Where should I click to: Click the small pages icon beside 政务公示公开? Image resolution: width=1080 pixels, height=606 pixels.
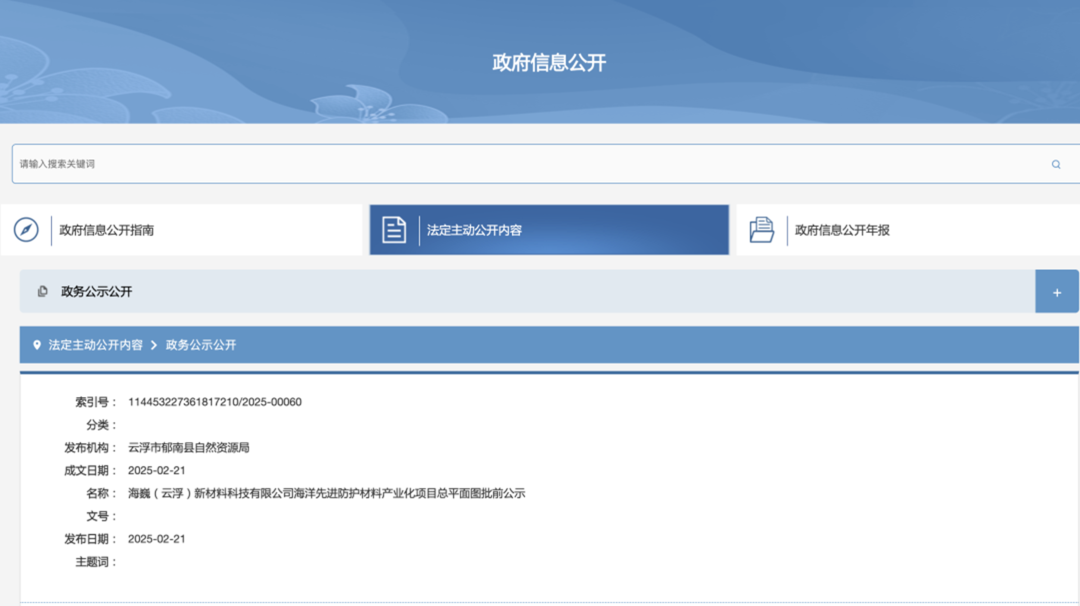tap(42, 292)
